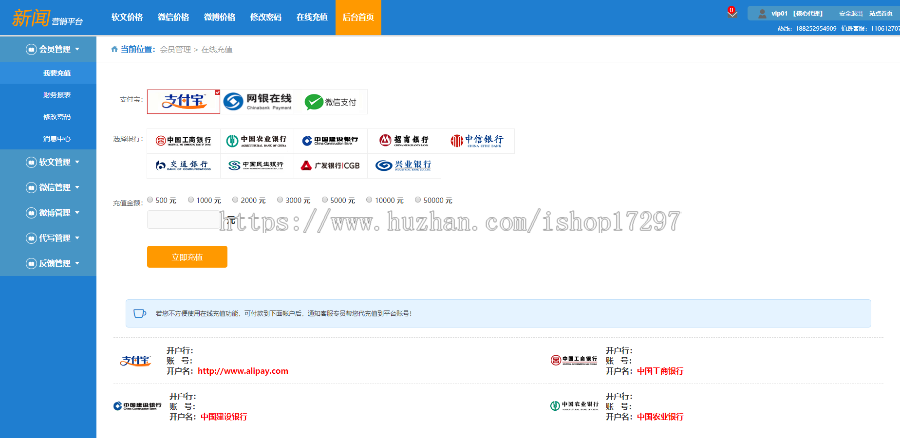The image size is (900, 438).
Task: Click the circle icon beside 软文管理
Action: click(31, 162)
